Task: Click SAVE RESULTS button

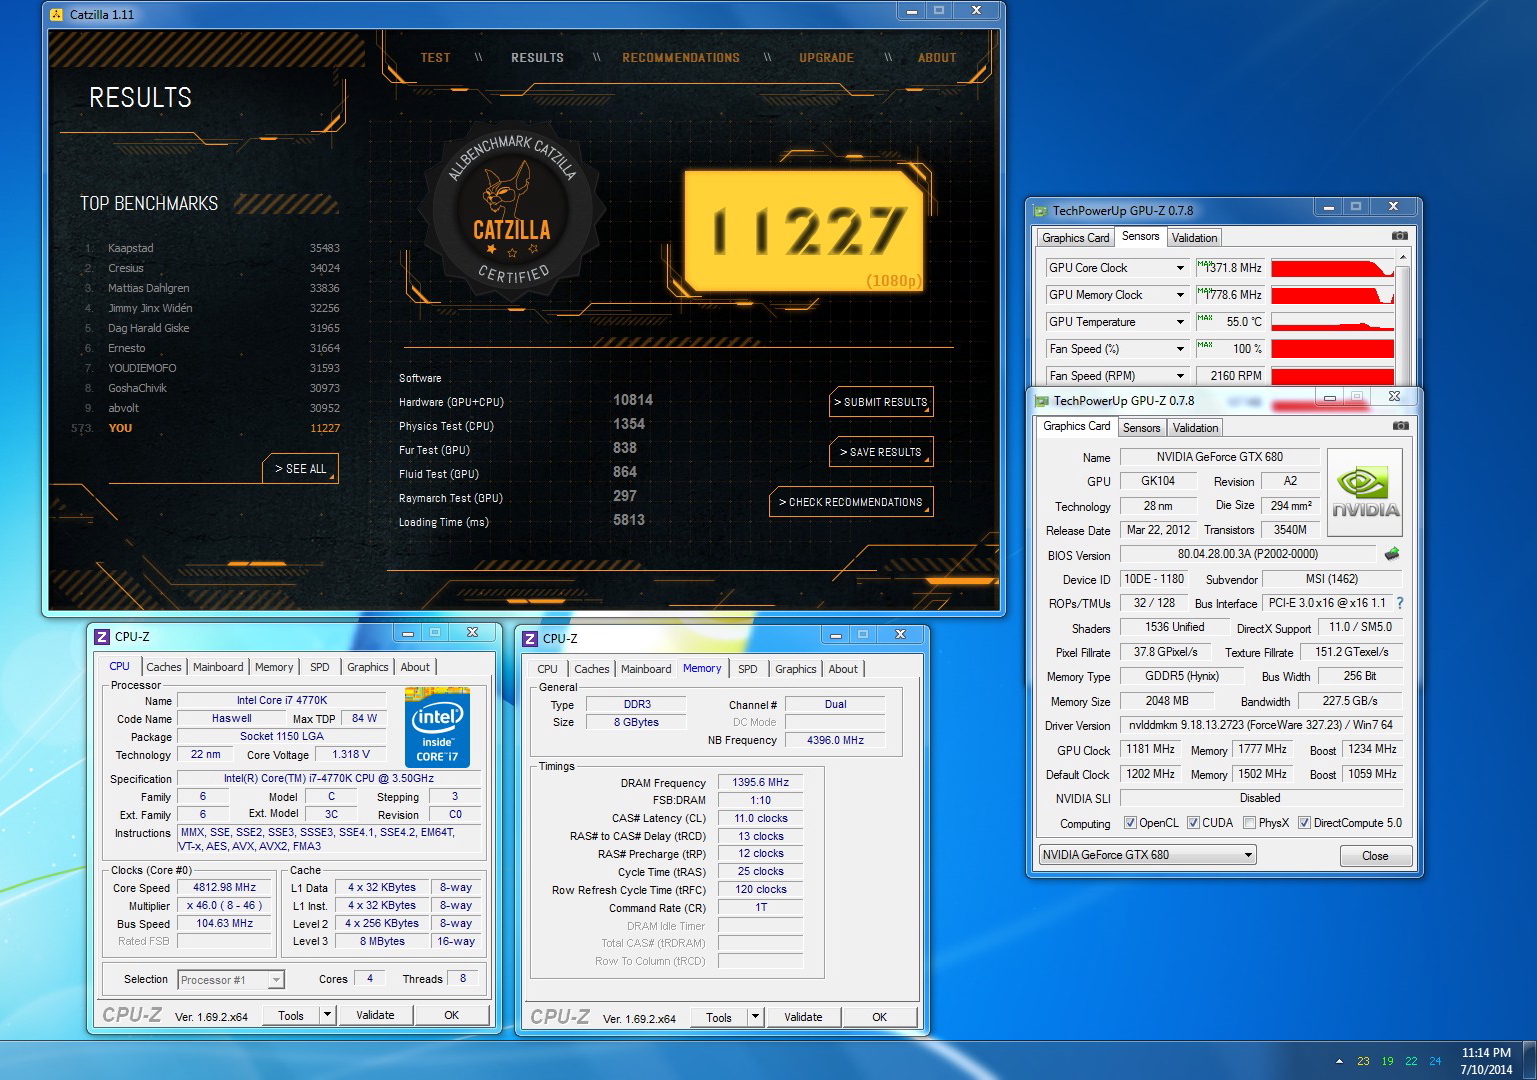Action: [x=881, y=452]
